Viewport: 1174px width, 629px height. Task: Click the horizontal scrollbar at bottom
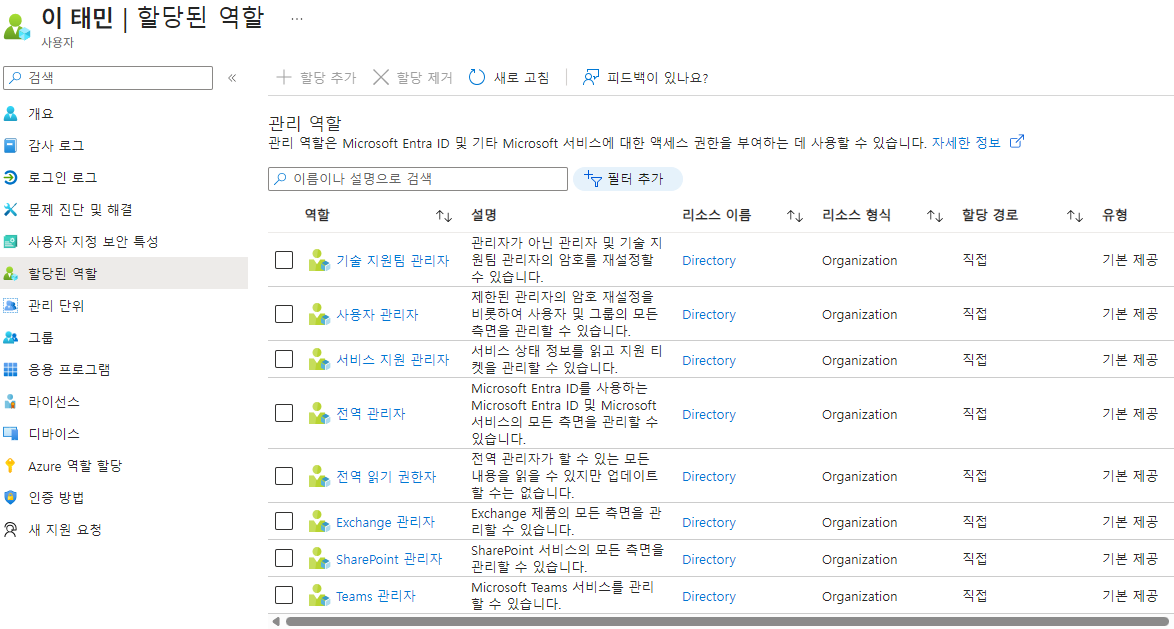click(x=726, y=621)
